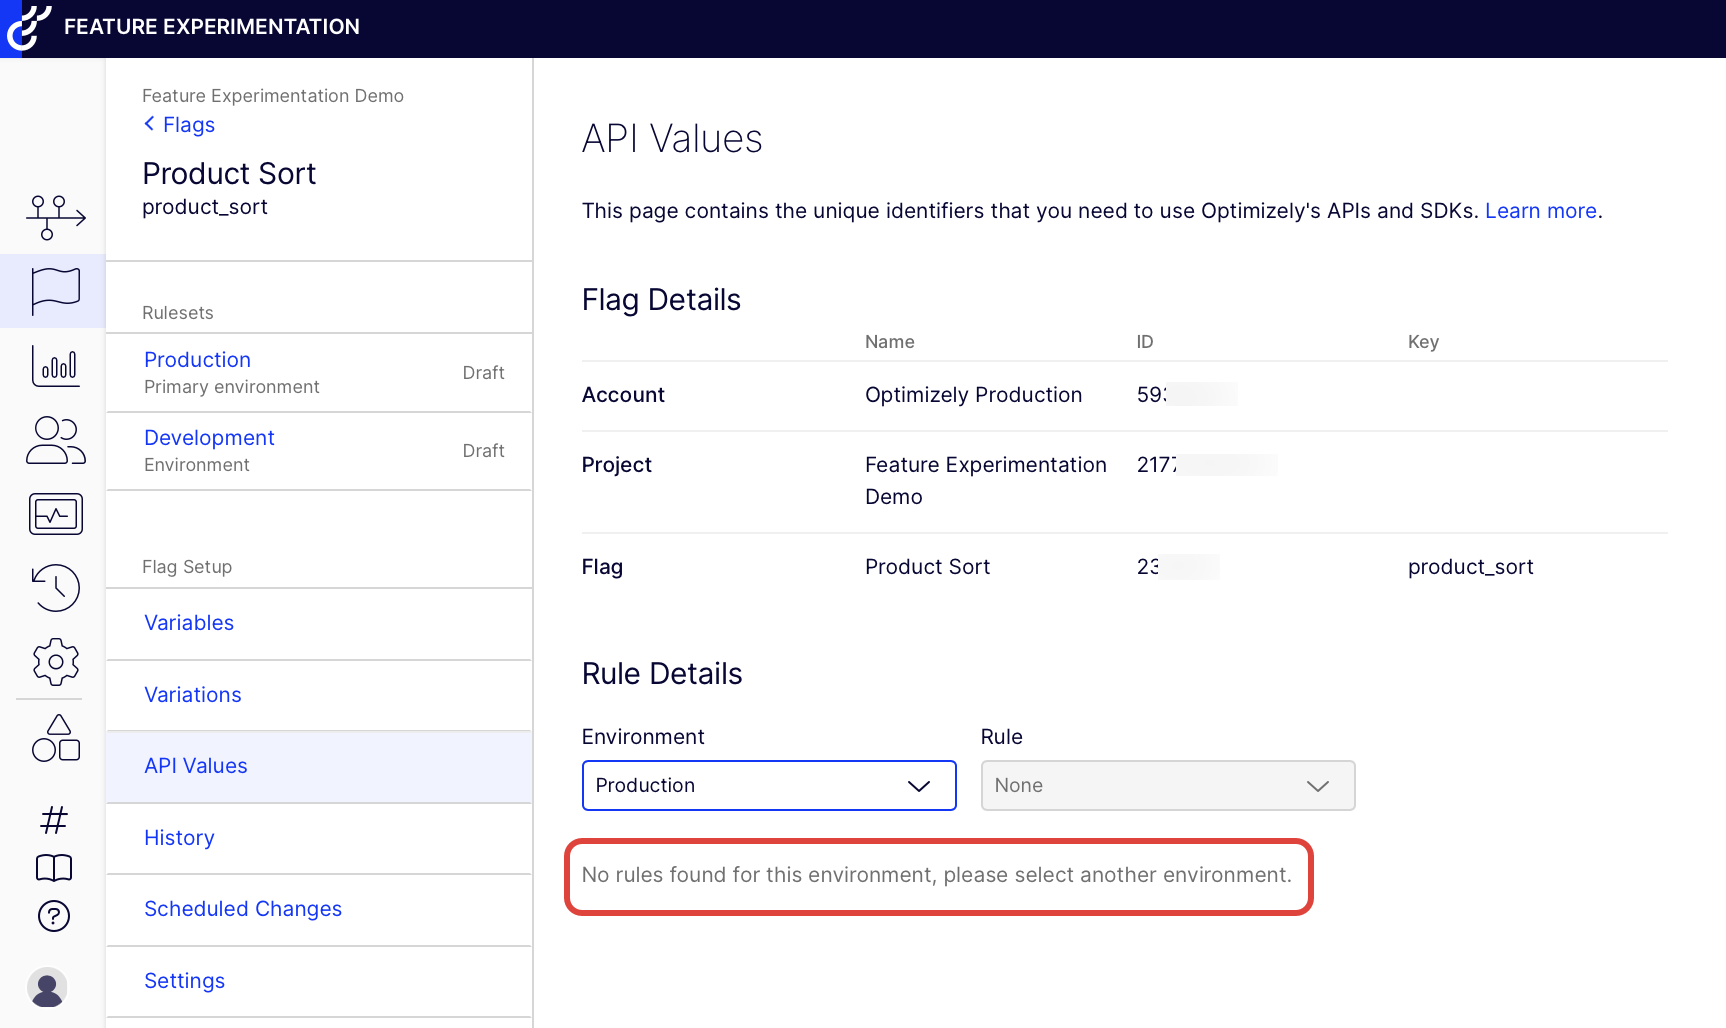Image resolution: width=1726 pixels, height=1028 pixels.
Task: Select the Production ruleset
Action: (x=198, y=360)
